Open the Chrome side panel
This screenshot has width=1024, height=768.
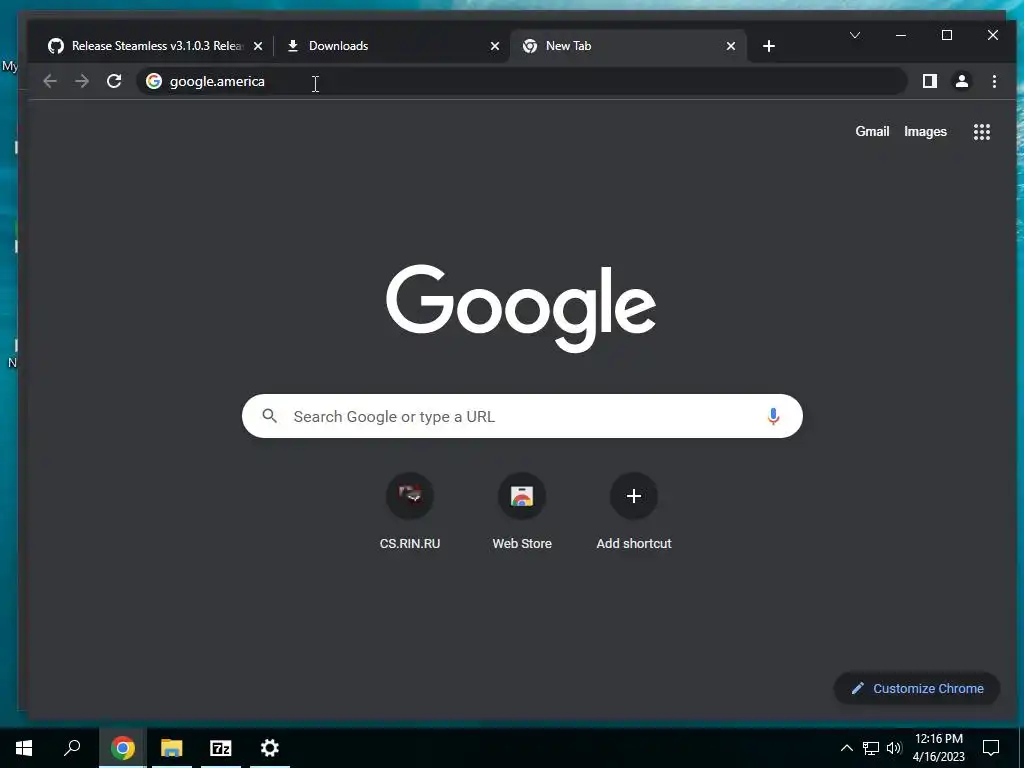click(x=929, y=81)
